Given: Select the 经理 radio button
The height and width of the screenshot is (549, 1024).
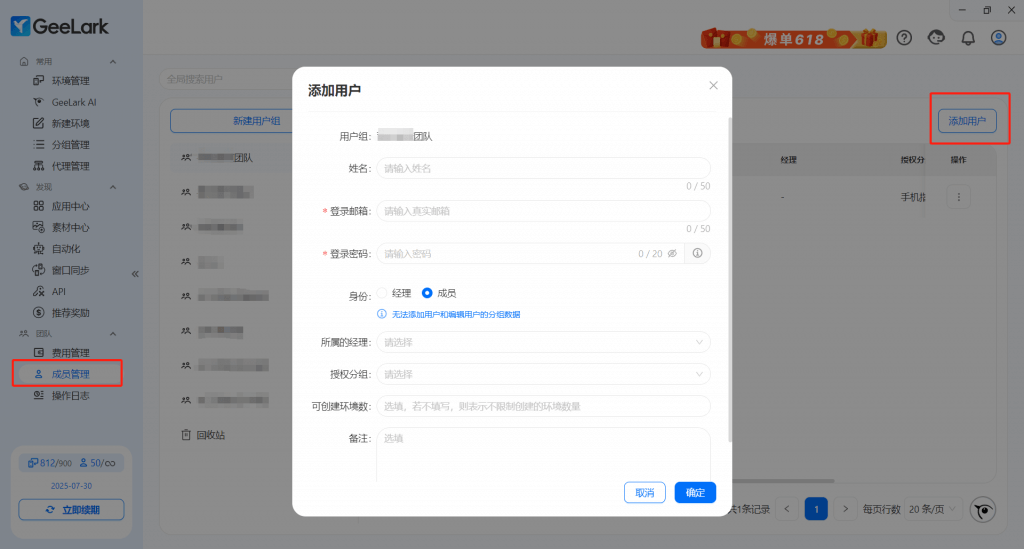Looking at the screenshot, I should coord(382,293).
